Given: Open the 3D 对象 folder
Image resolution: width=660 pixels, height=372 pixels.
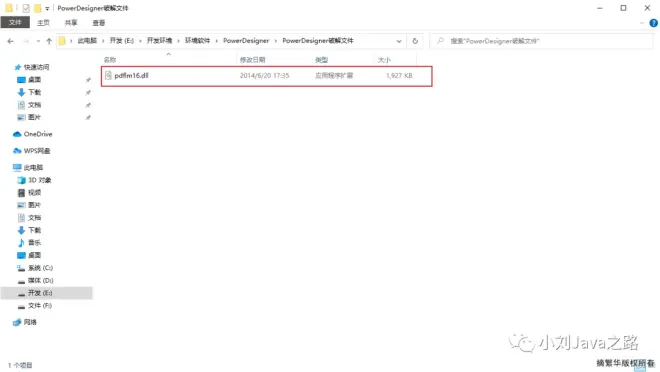Looking at the screenshot, I should (x=40, y=180).
